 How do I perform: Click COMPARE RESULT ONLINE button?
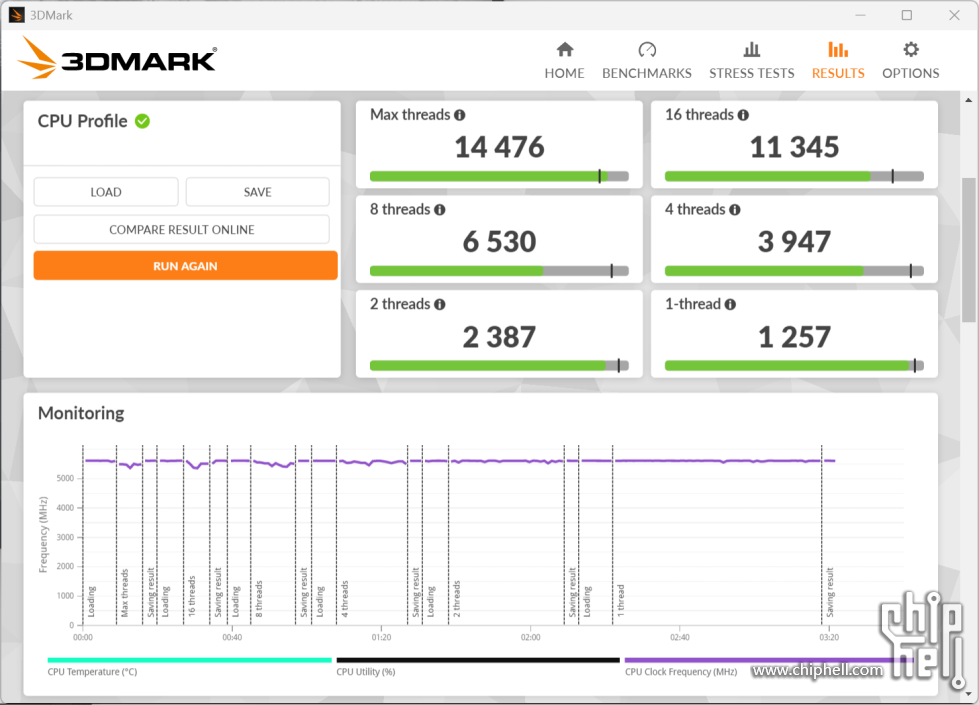tap(182, 229)
